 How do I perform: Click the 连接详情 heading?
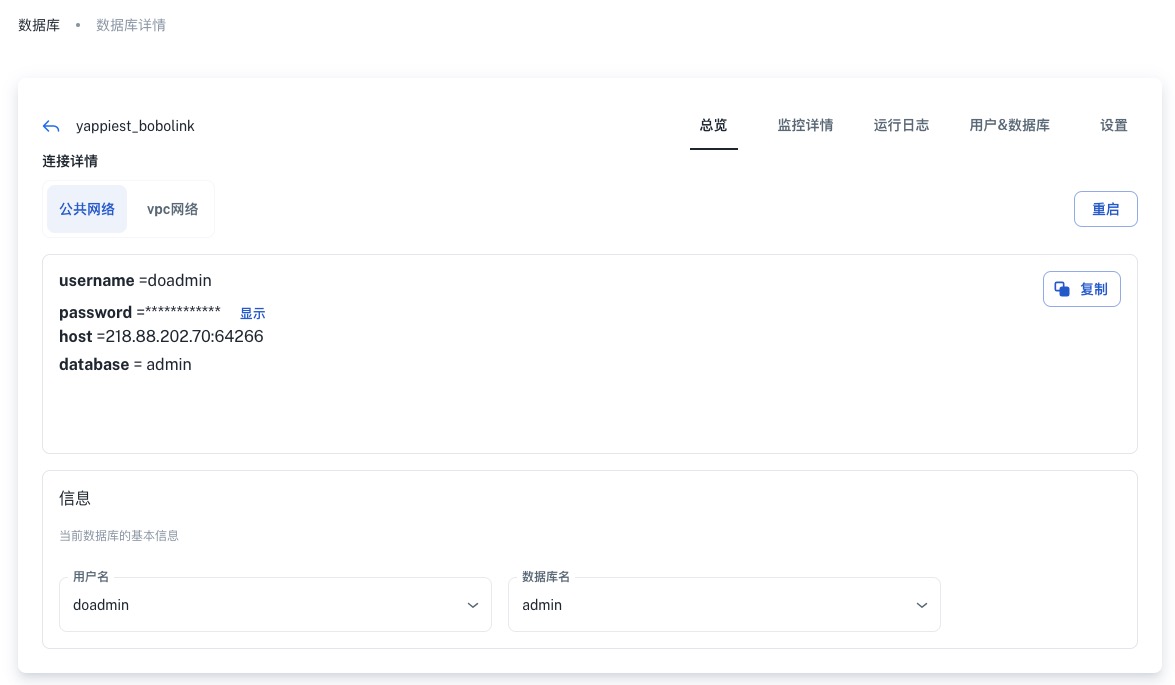(70, 161)
